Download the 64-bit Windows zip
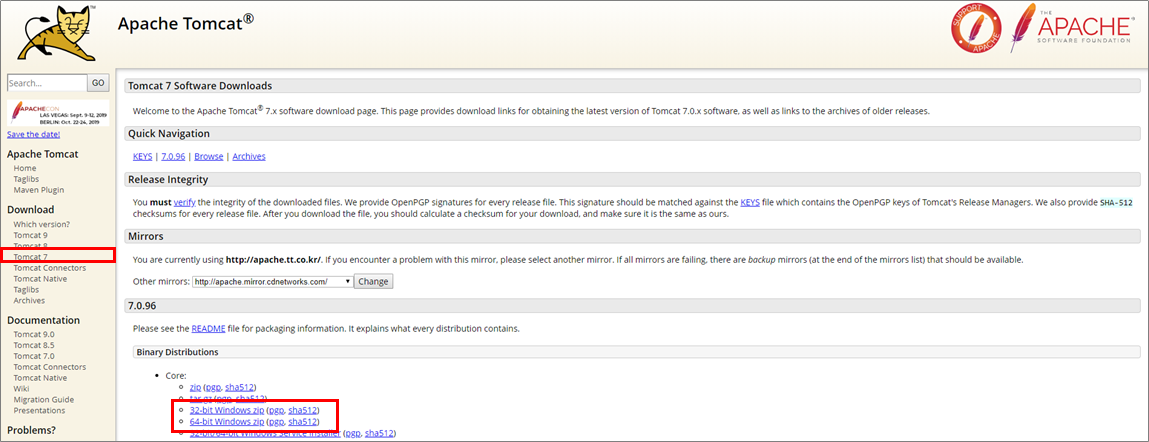 (226, 422)
